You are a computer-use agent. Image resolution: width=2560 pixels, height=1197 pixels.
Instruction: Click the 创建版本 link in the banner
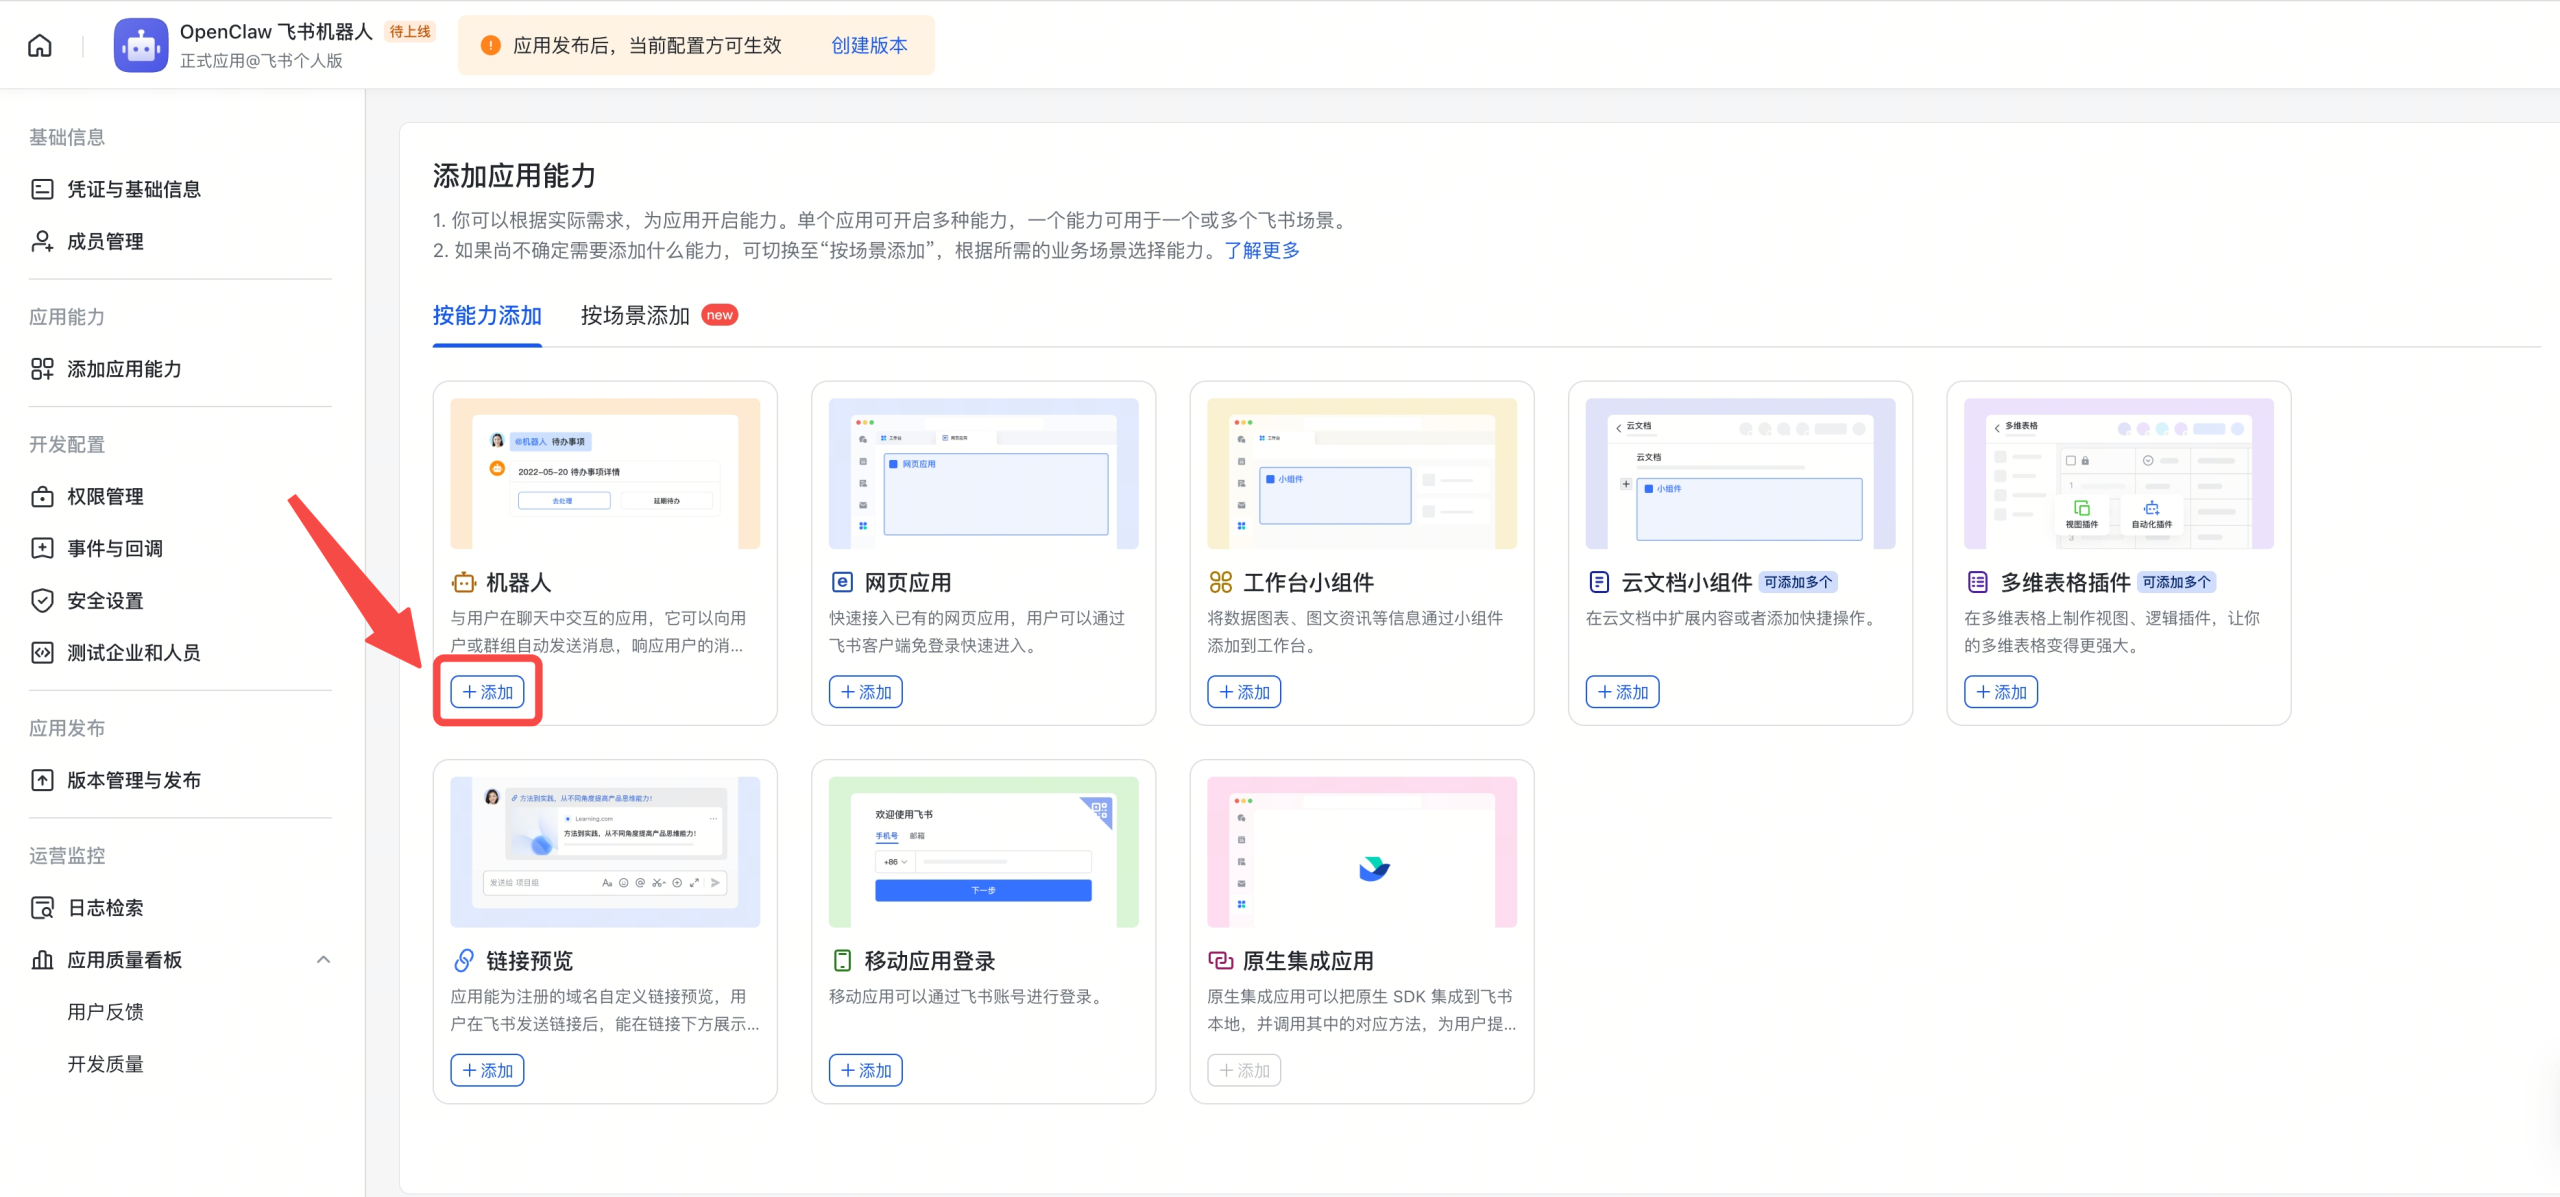869,45
